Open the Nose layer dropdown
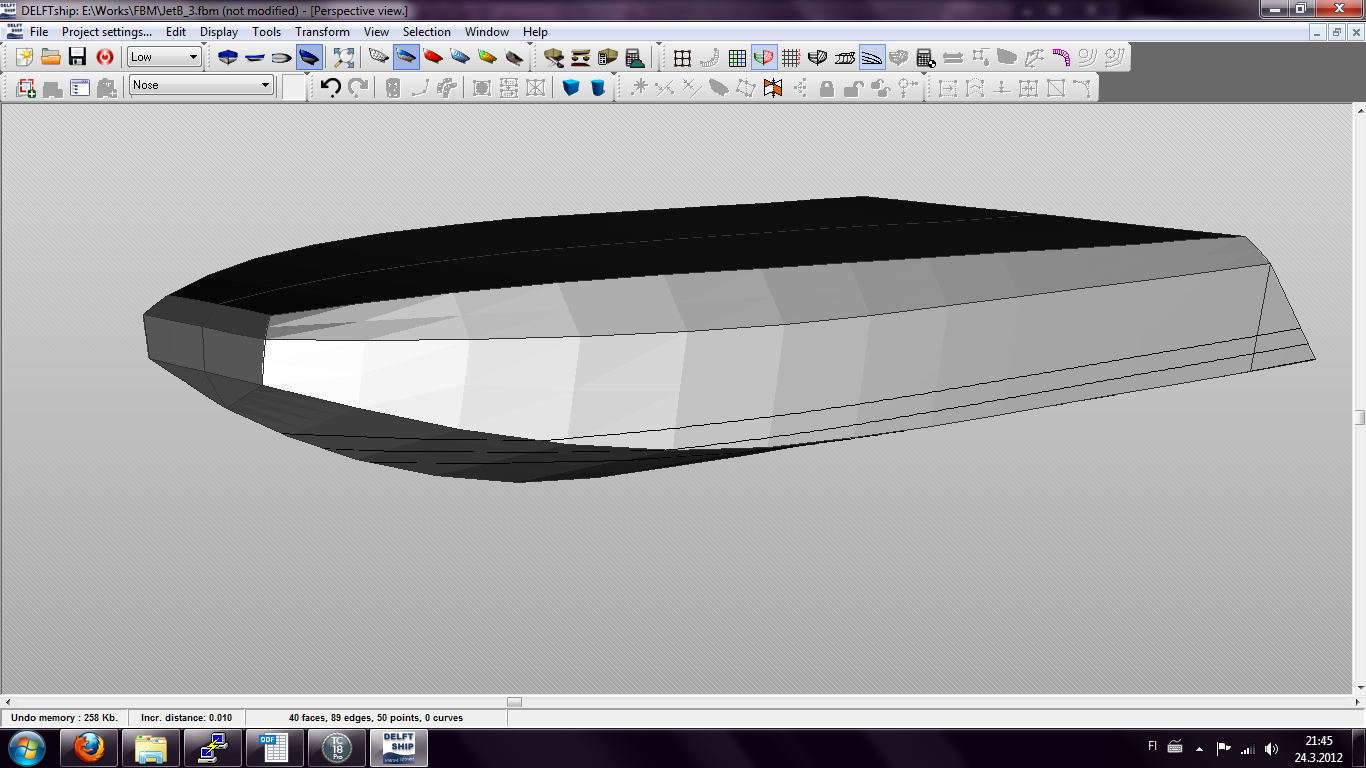1366x768 pixels. tap(265, 85)
